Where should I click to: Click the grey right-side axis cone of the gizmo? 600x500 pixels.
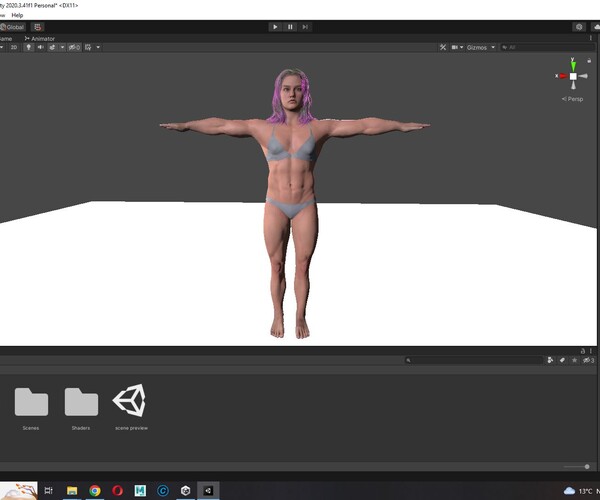[x=583, y=76]
